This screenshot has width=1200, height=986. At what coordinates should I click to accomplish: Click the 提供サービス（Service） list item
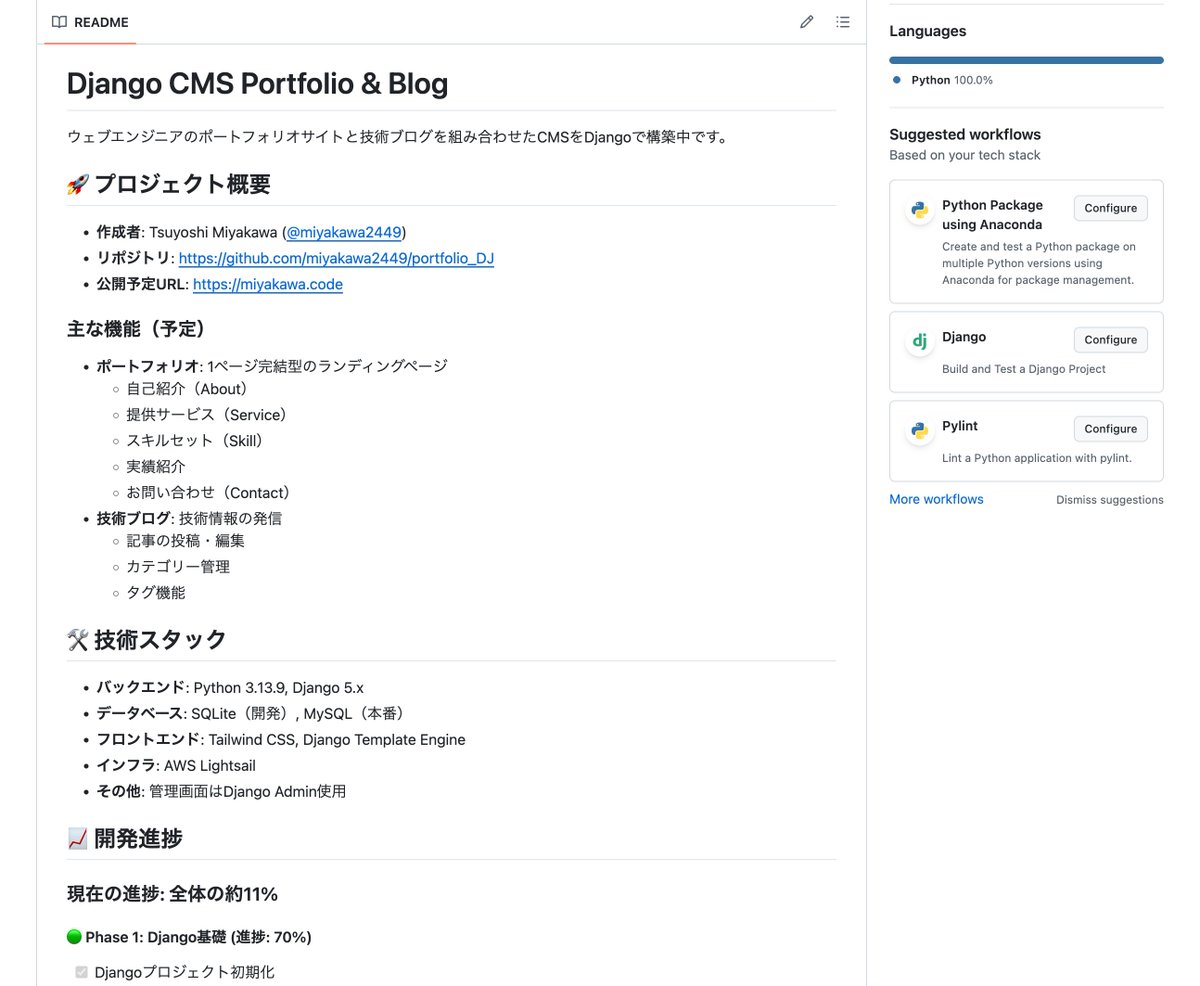click(x=211, y=415)
